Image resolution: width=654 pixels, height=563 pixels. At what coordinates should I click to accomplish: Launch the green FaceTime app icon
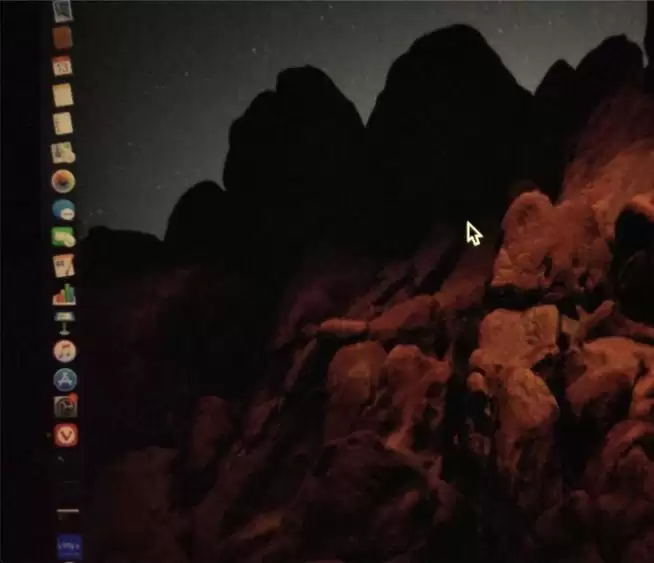[x=64, y=237]
